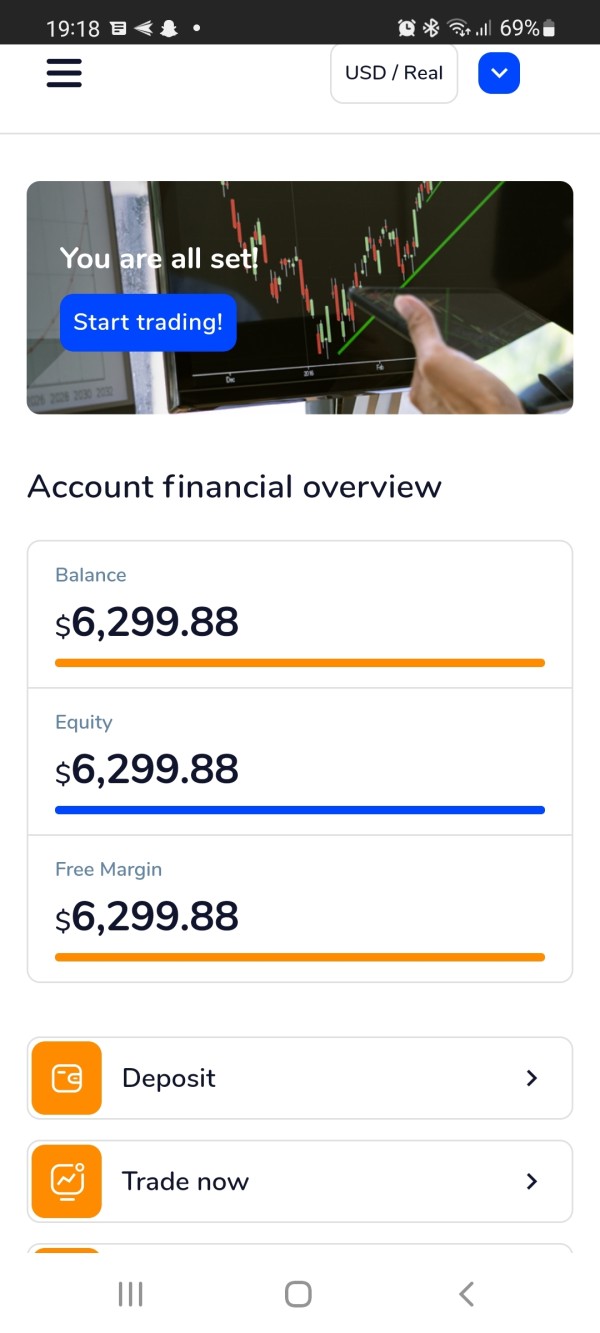Tap the Free Margin amount $6,299.88
This screenshot has height=1333, width=600.
click(147, 917)
